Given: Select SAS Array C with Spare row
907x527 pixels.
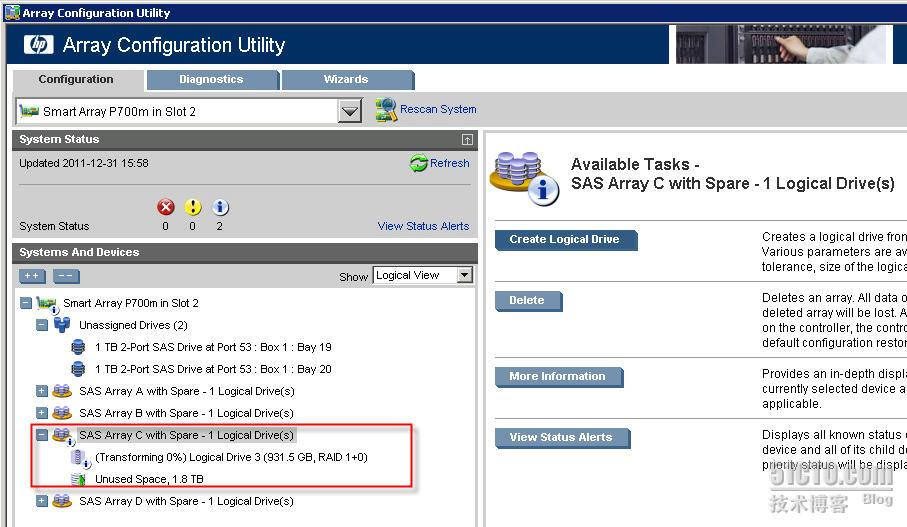Looking at the screenshot, I should pyautogui.click(x=186, y=435).
